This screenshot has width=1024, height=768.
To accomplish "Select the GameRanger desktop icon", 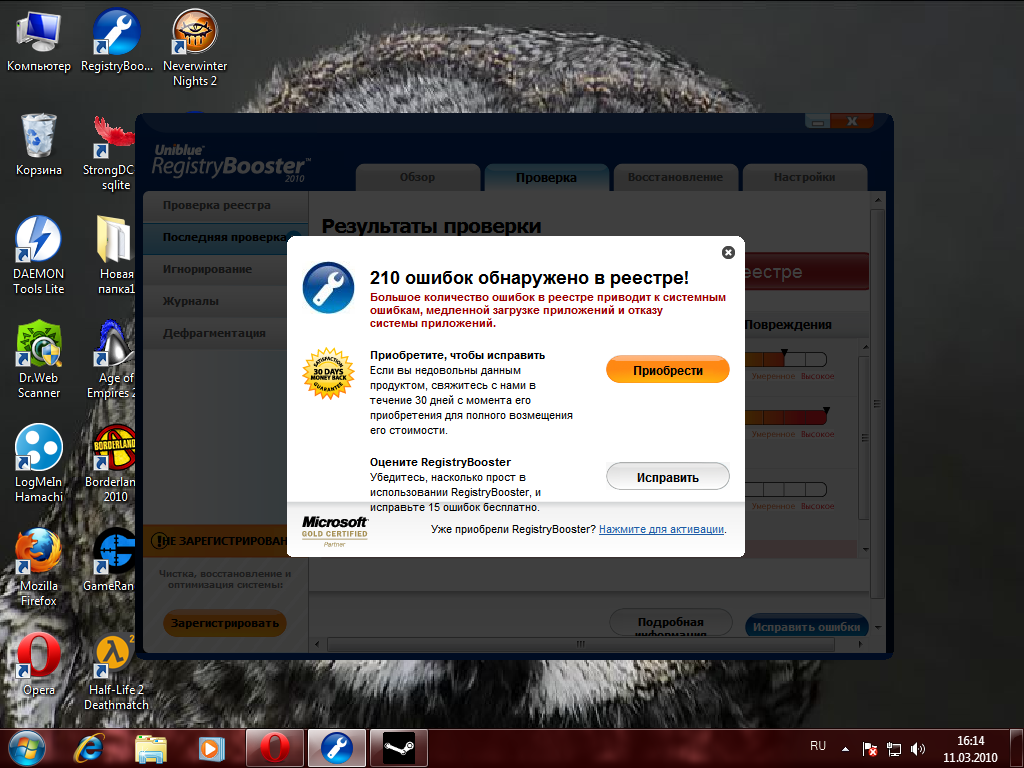I will point(111,559).
